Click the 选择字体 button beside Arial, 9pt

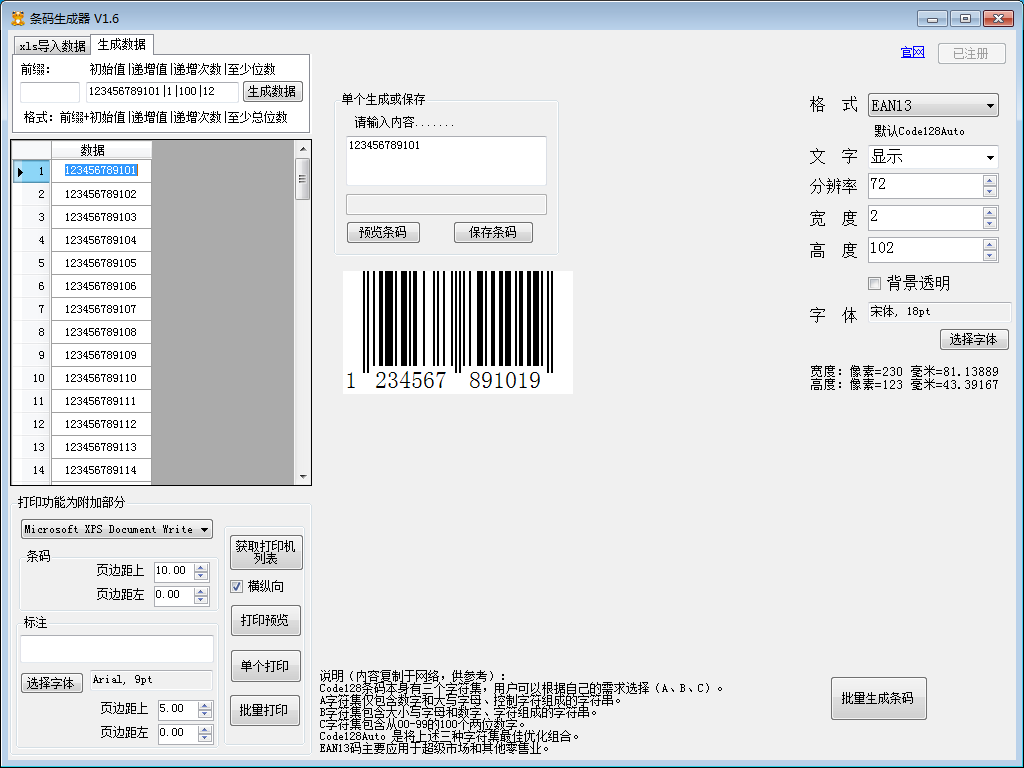click(x=52, y=683)
